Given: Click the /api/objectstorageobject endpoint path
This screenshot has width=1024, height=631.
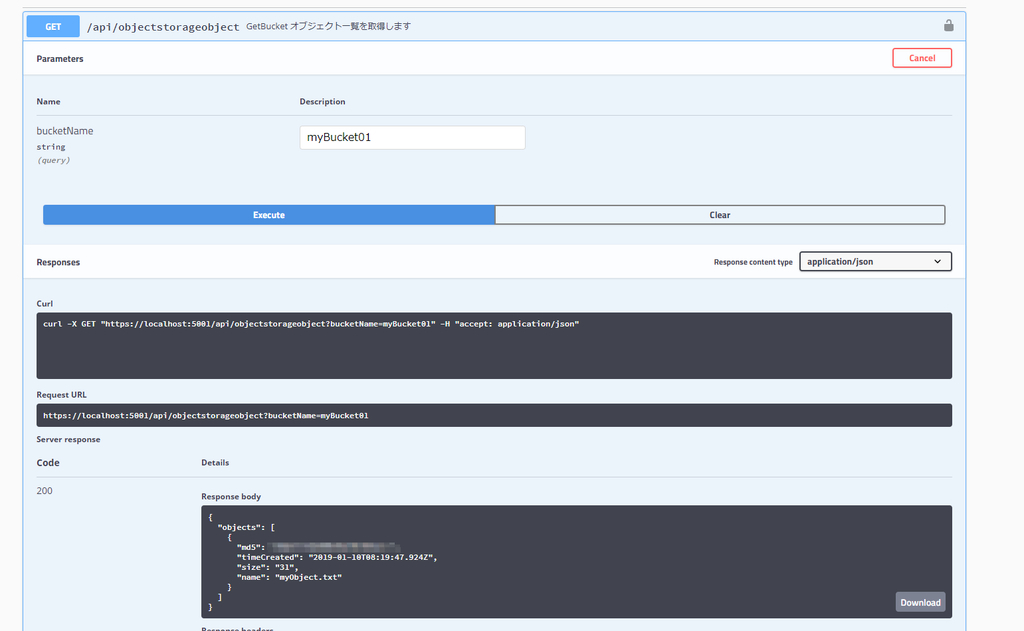Looking at the screenshot, I should click(x=163, y=27).
